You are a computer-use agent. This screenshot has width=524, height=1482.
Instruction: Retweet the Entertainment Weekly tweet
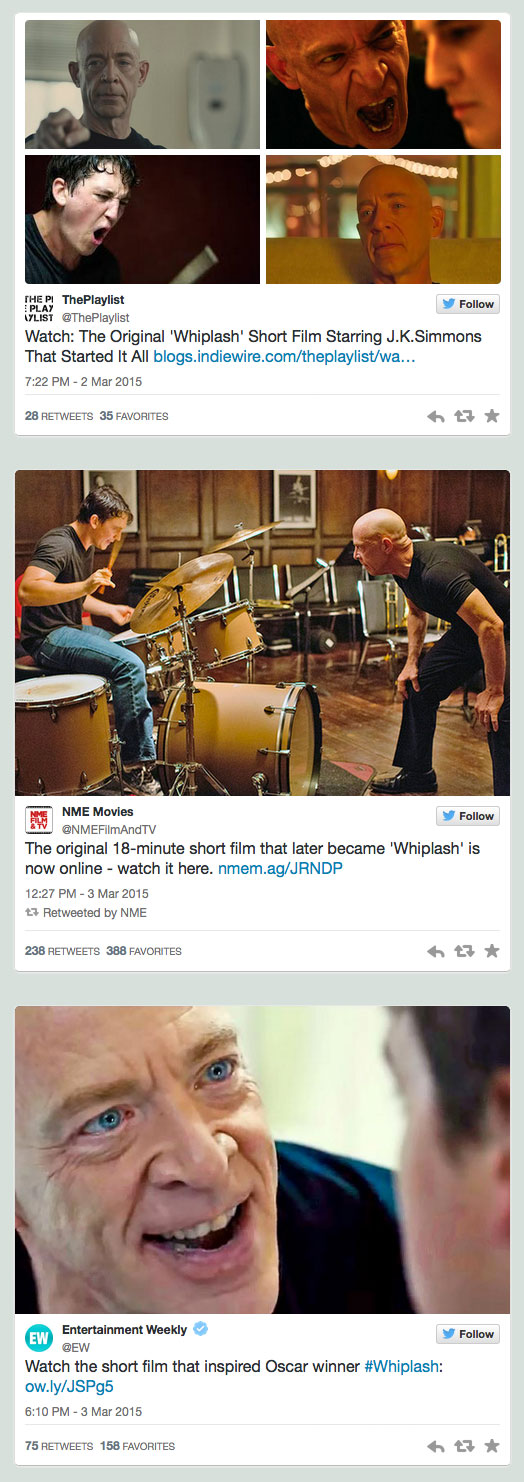[464, 1446]
